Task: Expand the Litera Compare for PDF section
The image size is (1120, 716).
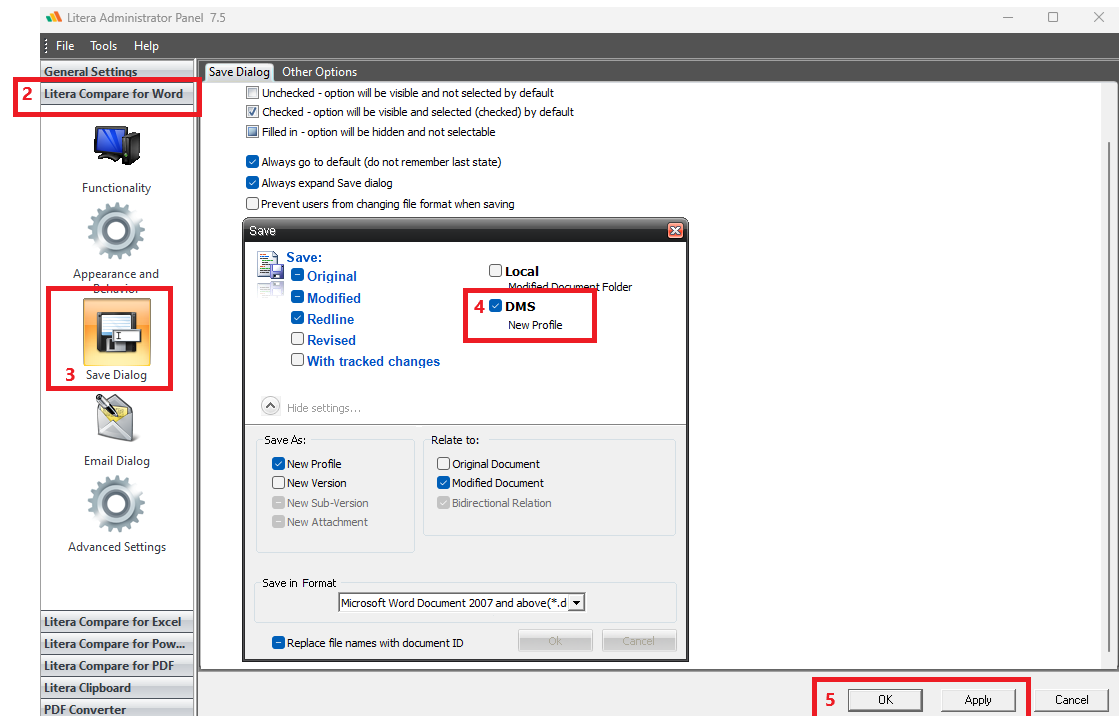Action: (116, 665)
